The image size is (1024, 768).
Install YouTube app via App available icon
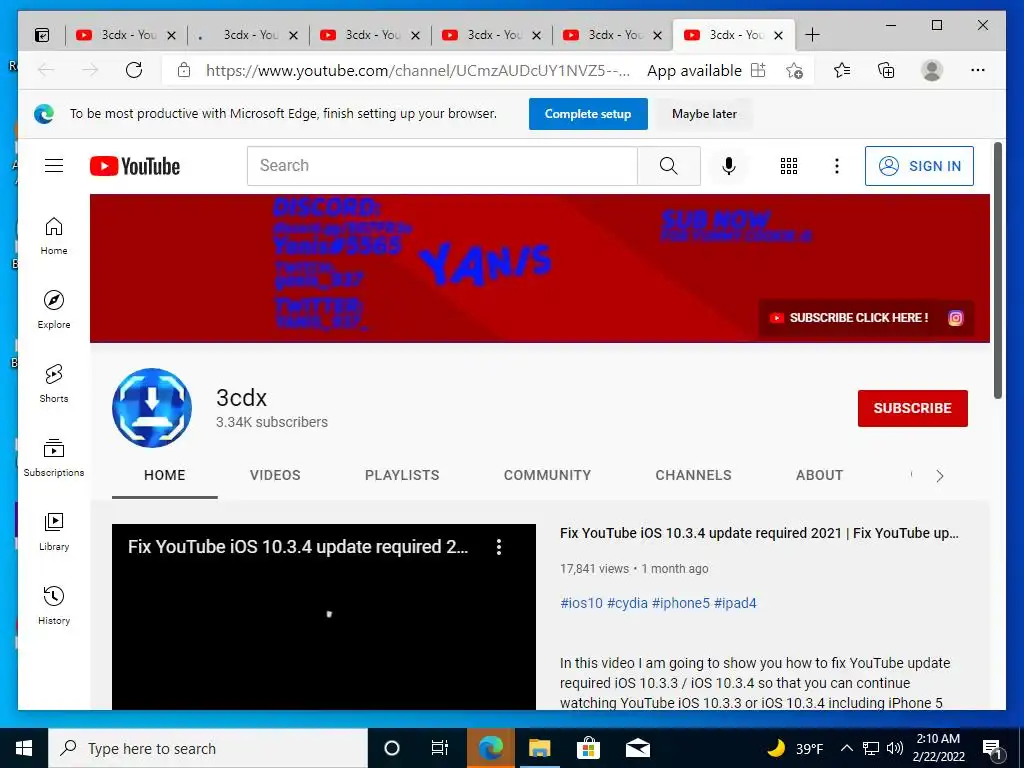[x=758, y=70]
